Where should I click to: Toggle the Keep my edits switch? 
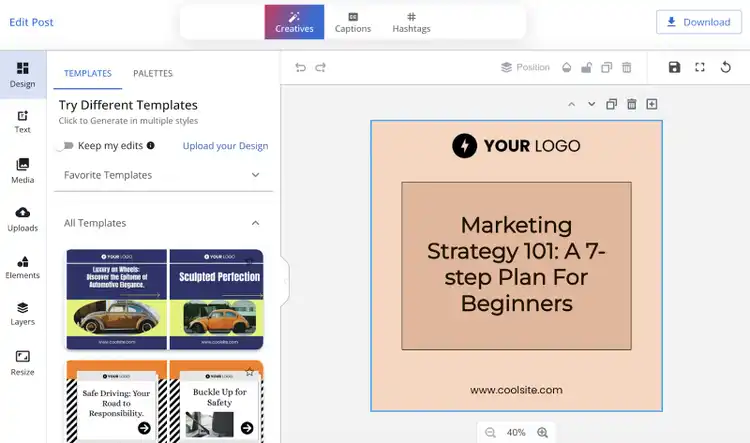coord(66,145)
